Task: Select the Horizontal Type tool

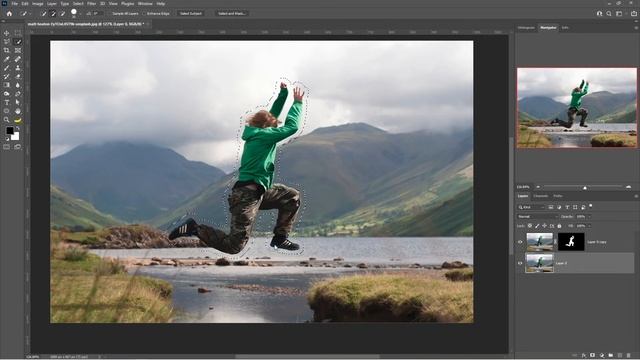Action: pos(7,102)
